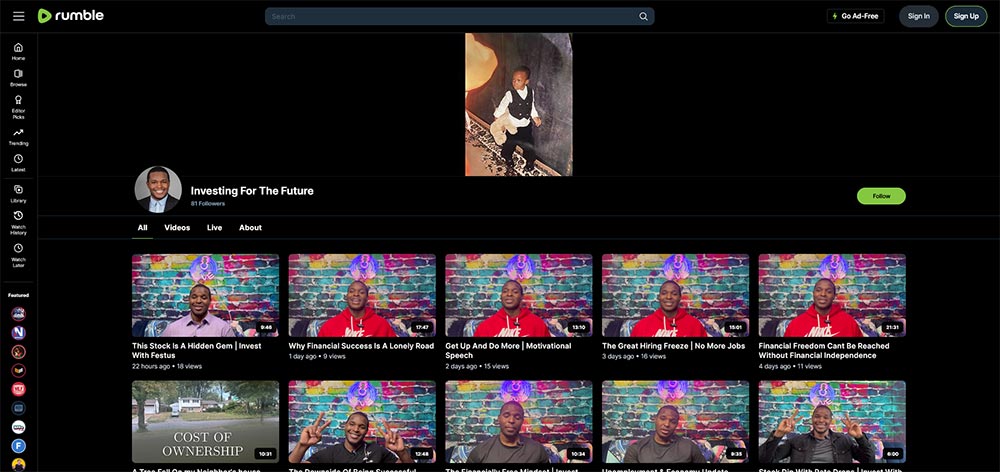The width and height of the screenshot is (1000, 472).
Task: Open the featured channel with F logo
Action: [x=18, y=446]
